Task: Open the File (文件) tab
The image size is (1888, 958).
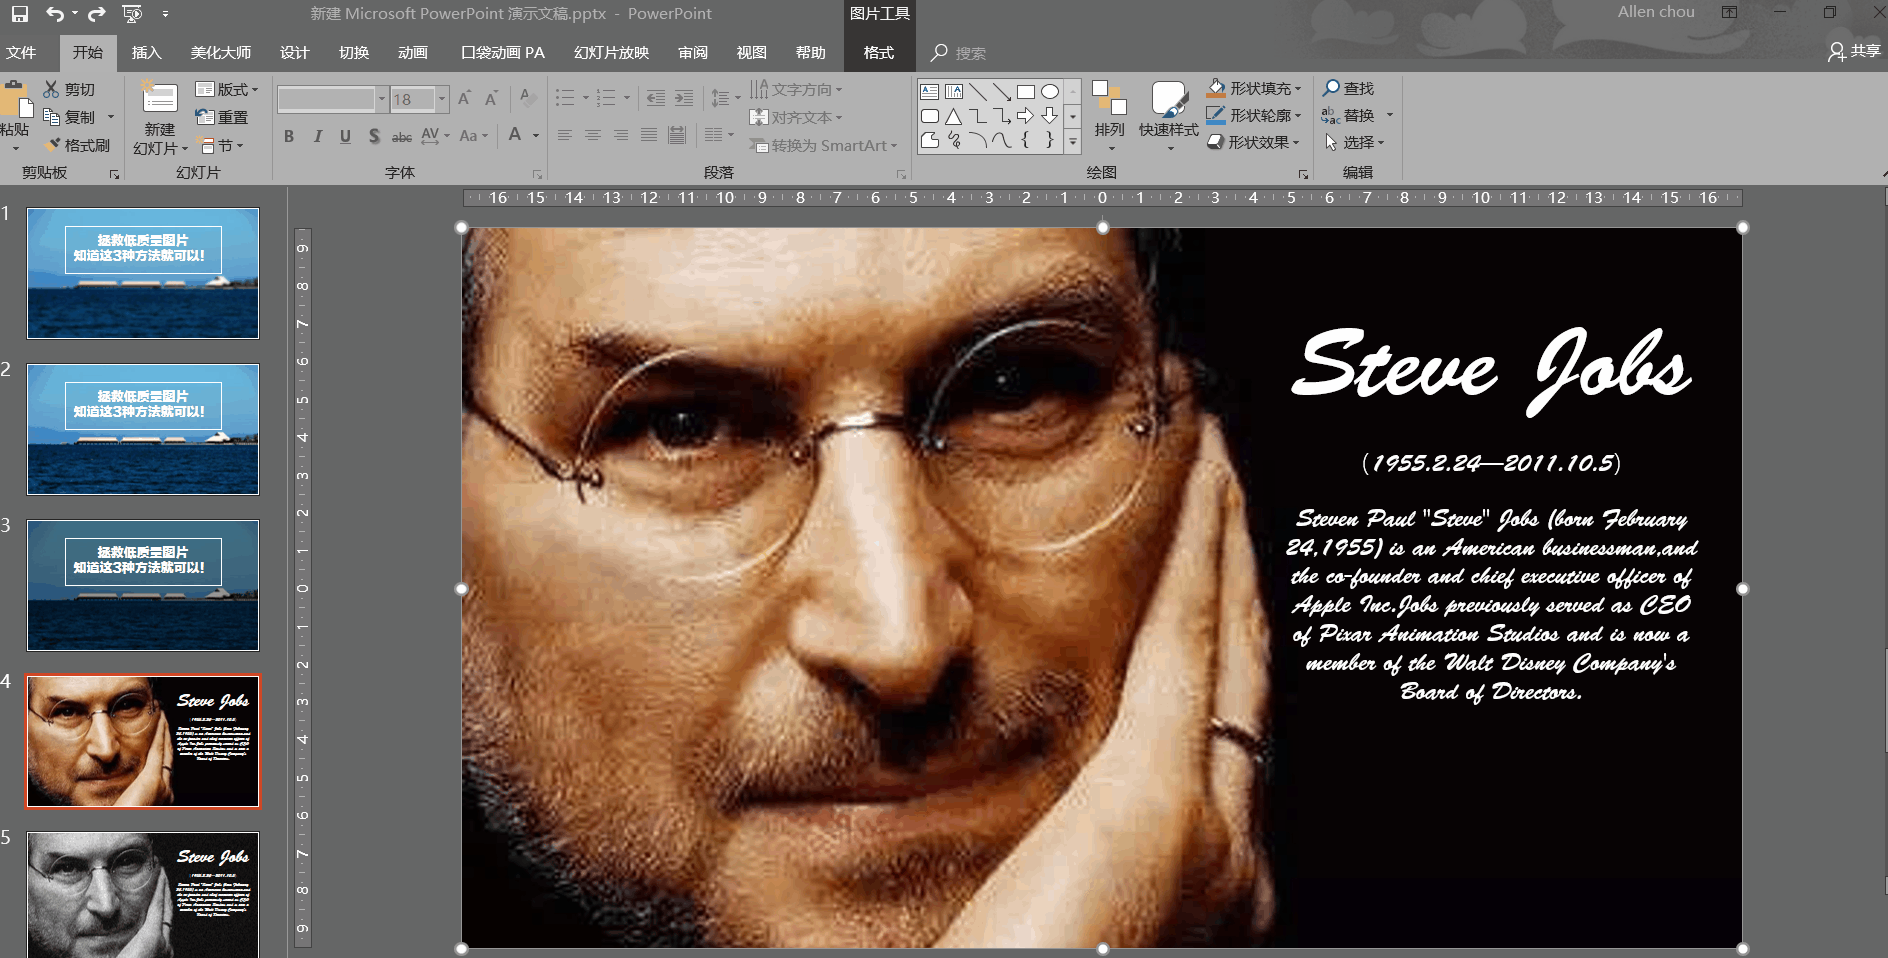Action: pyautogui.click(x=21, y=52)
